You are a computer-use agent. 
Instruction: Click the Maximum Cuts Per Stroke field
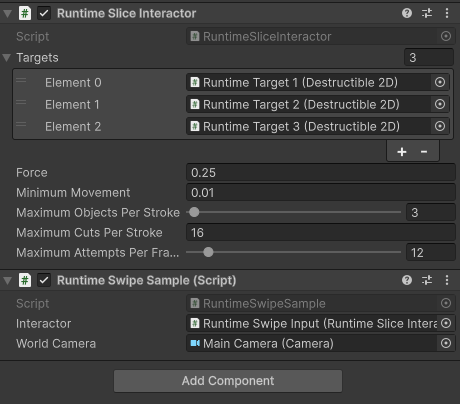(321, 232)
